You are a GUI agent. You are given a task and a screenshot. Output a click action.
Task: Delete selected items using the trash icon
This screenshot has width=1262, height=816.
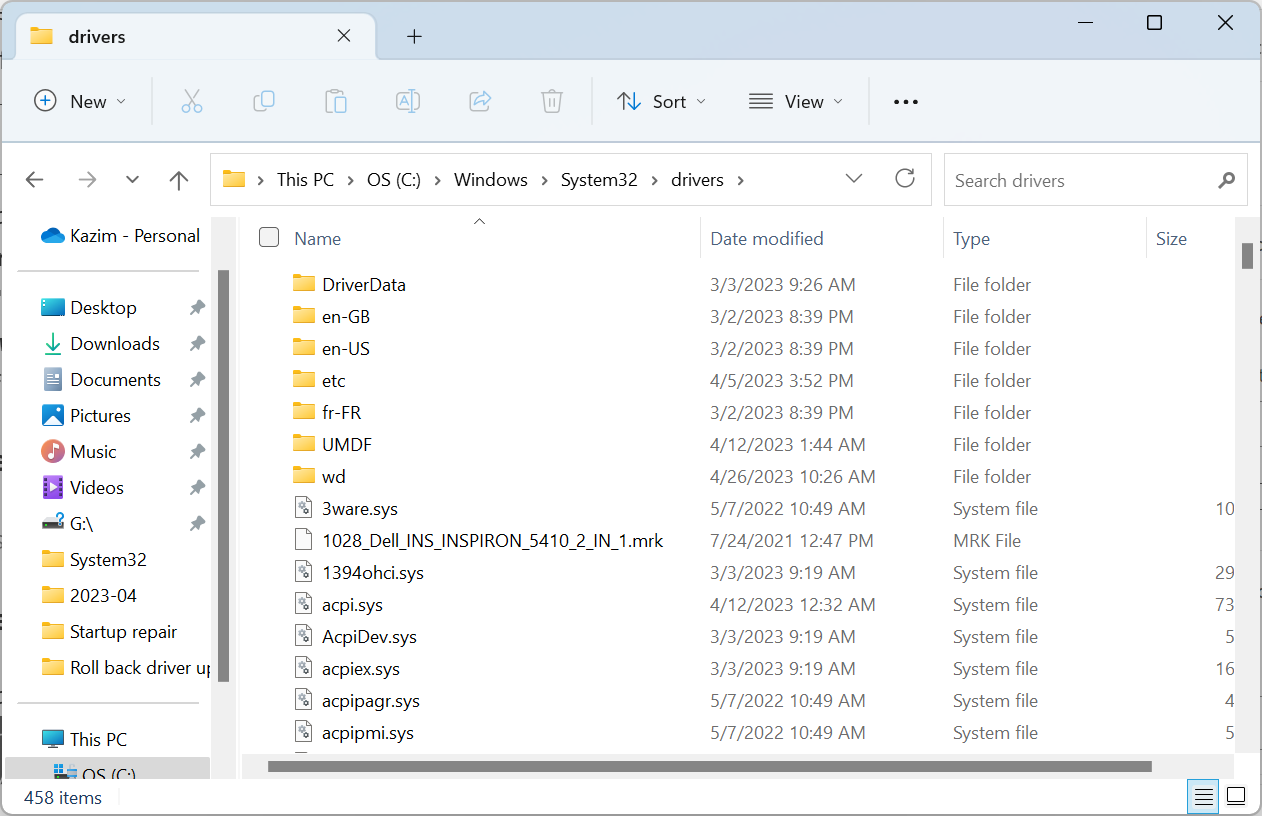point(551,101)
